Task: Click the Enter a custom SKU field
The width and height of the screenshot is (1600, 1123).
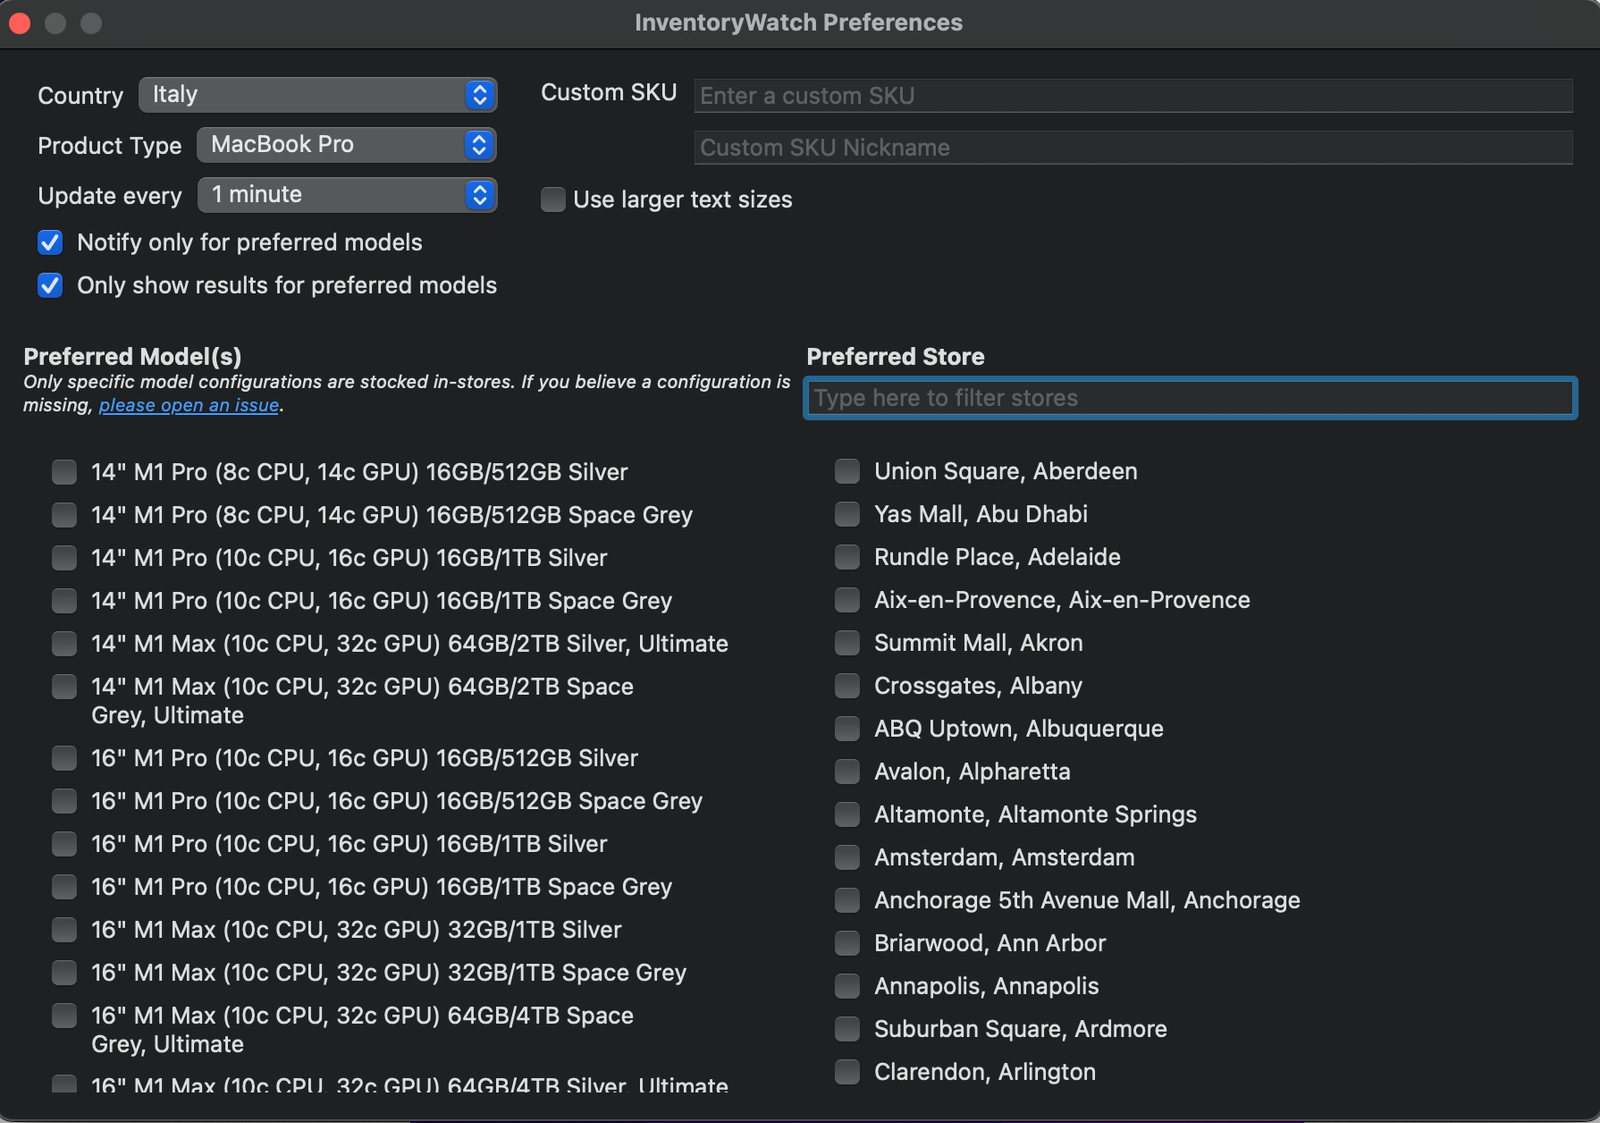Action: click(x=1133, y=96)
